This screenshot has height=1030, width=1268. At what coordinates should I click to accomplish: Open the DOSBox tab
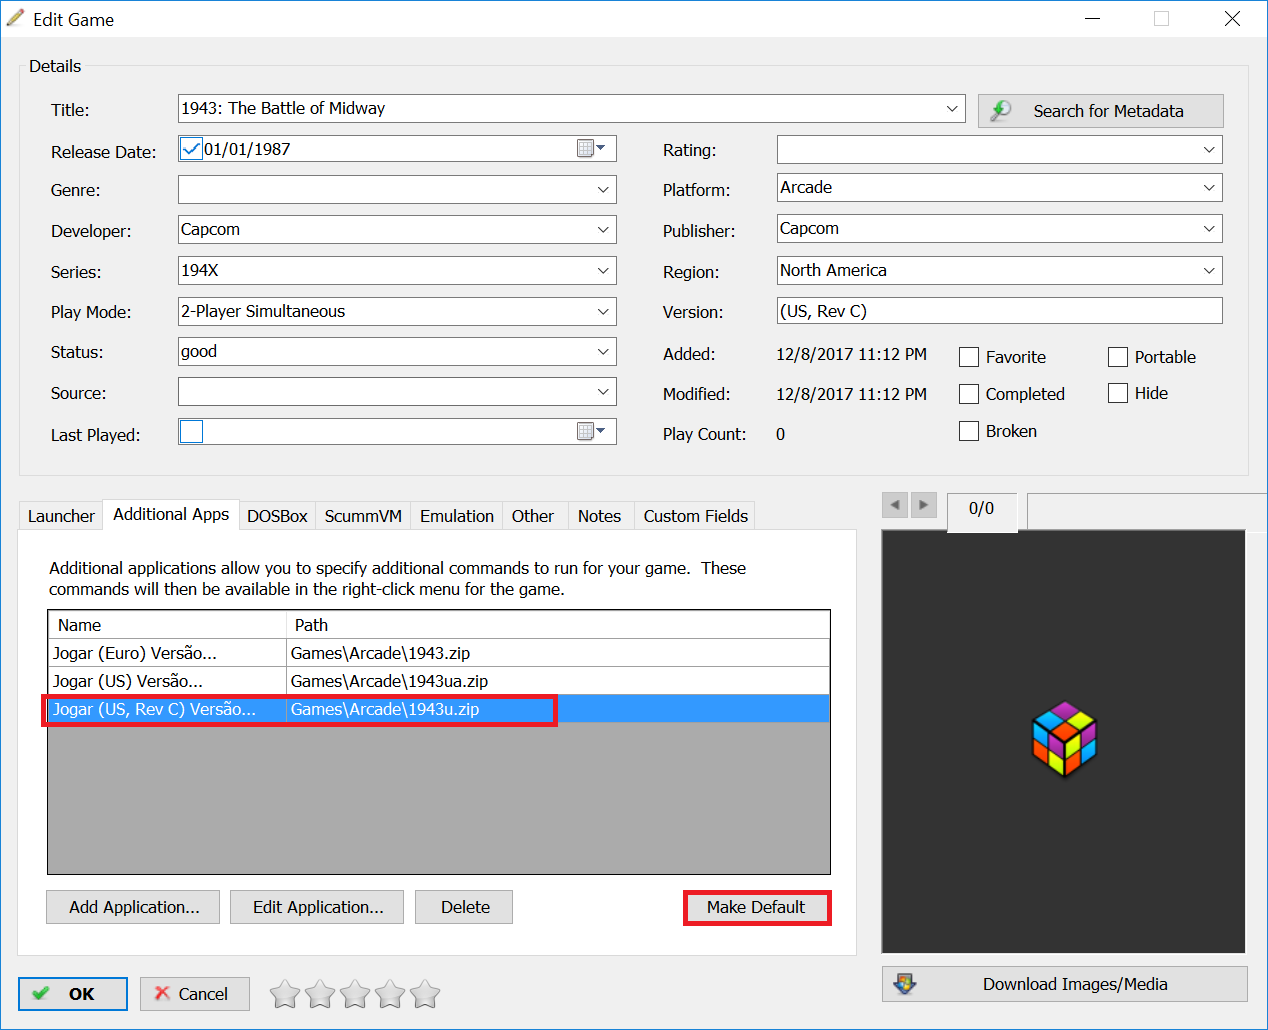click(x=277, y=516)
